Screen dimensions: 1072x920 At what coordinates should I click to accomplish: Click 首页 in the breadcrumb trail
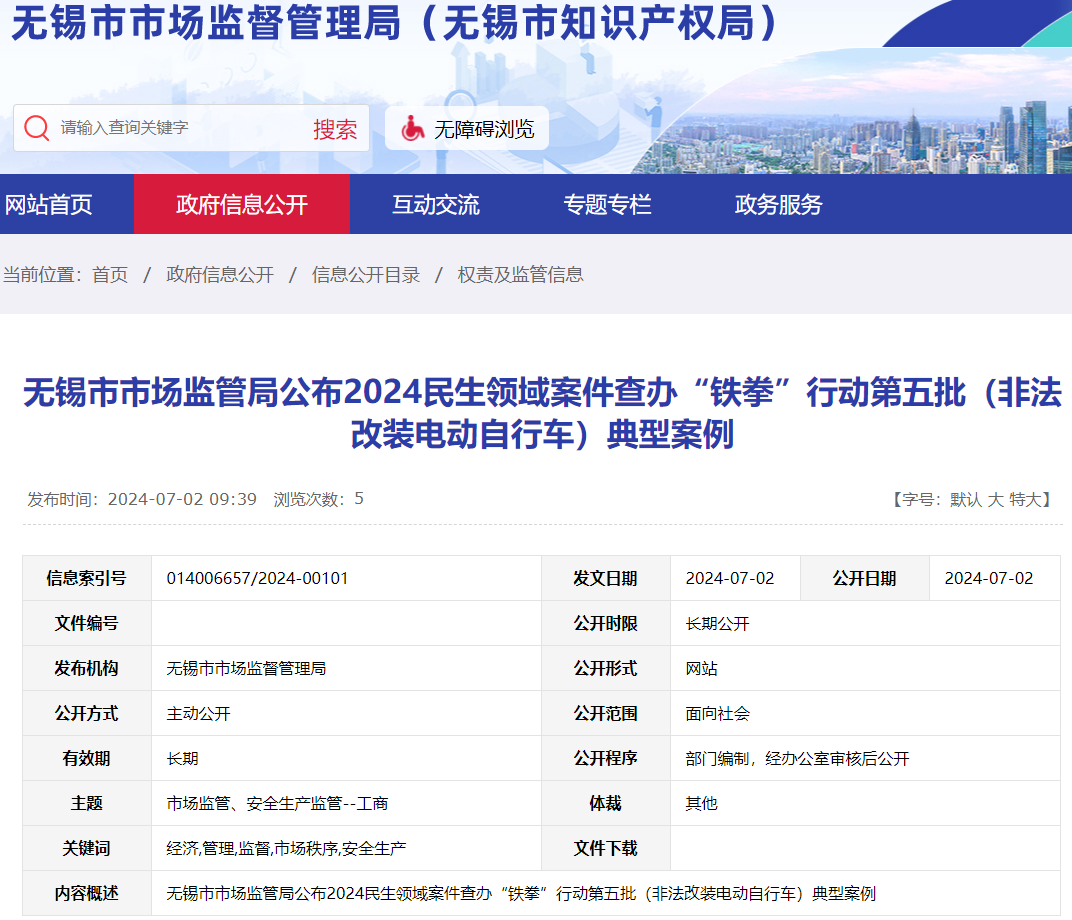[110, 275]
